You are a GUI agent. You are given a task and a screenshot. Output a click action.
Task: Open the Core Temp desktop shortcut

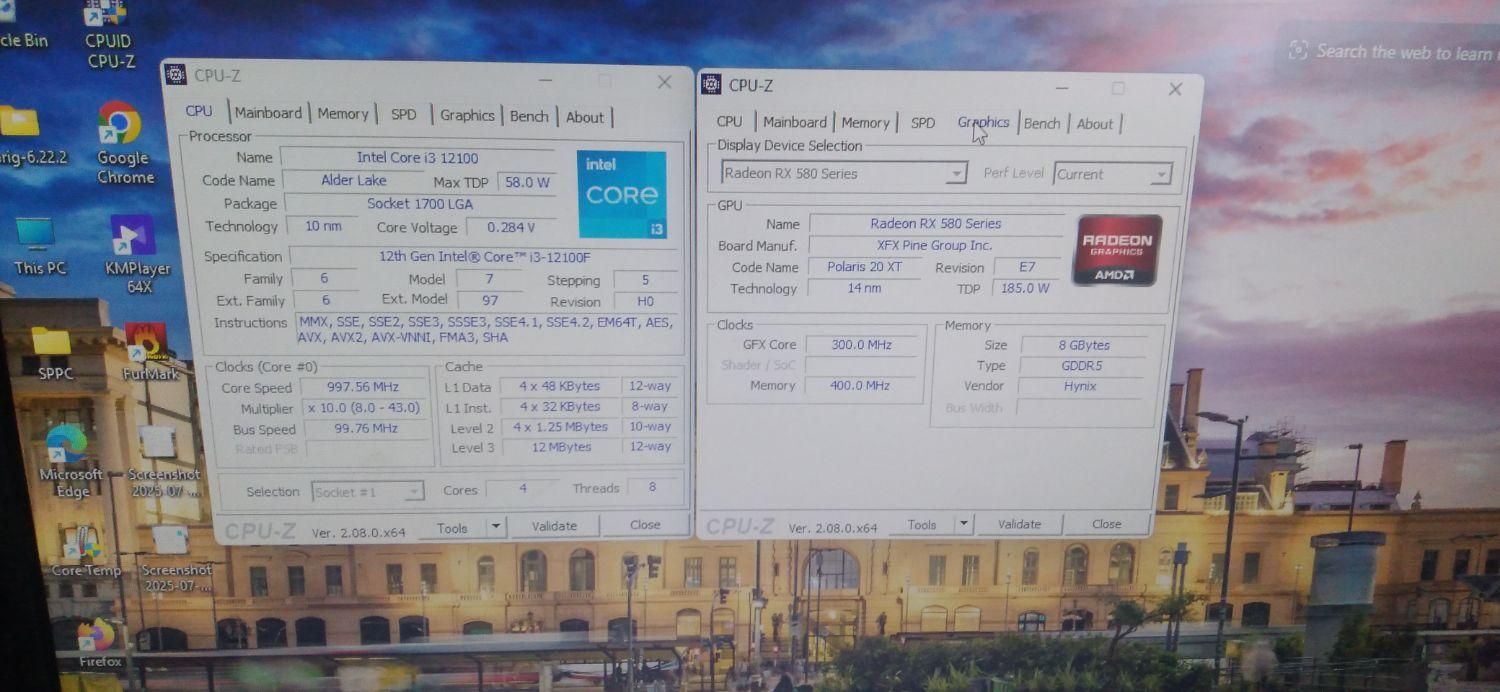(x=84, y=550)
